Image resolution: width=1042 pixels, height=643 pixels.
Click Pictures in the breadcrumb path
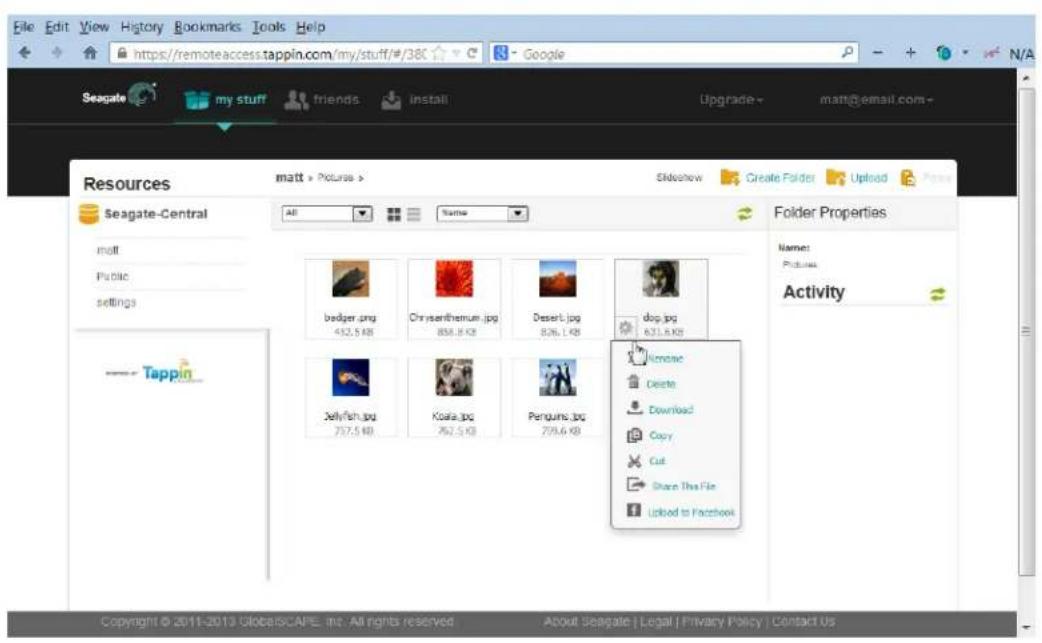tap(336, 177)
